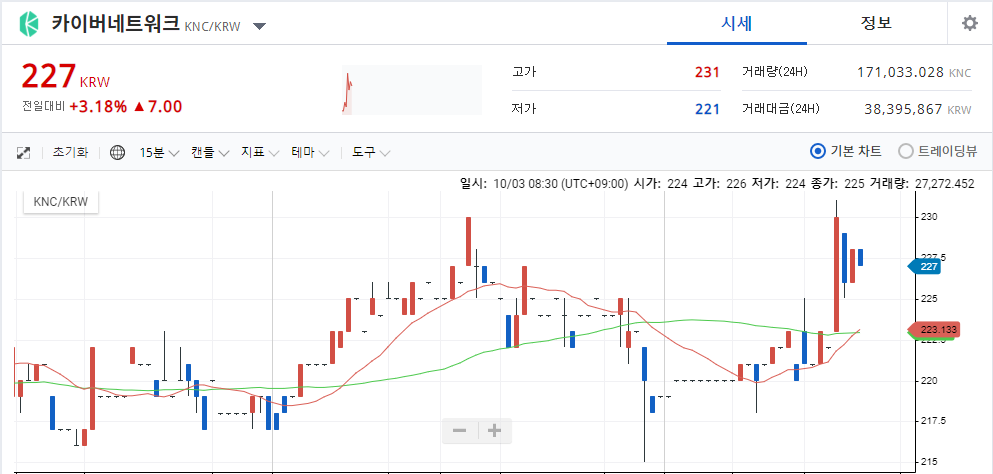The width and height of the screenshot is (993, 474).
Task: Click the 10/03 08:30 (UTC+09:00) timestamp
Action: [559, 183]
